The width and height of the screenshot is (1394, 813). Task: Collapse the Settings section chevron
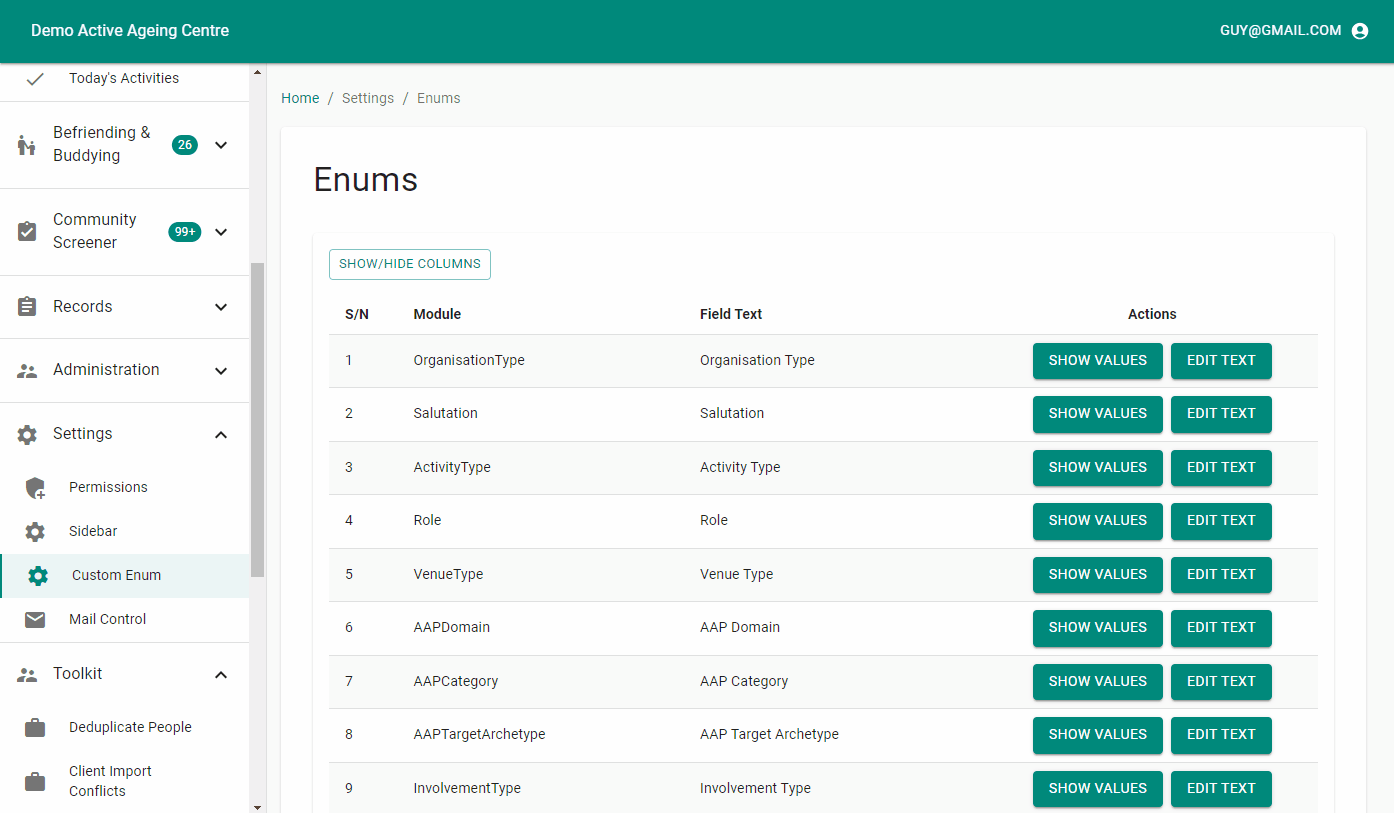(221, 434)
